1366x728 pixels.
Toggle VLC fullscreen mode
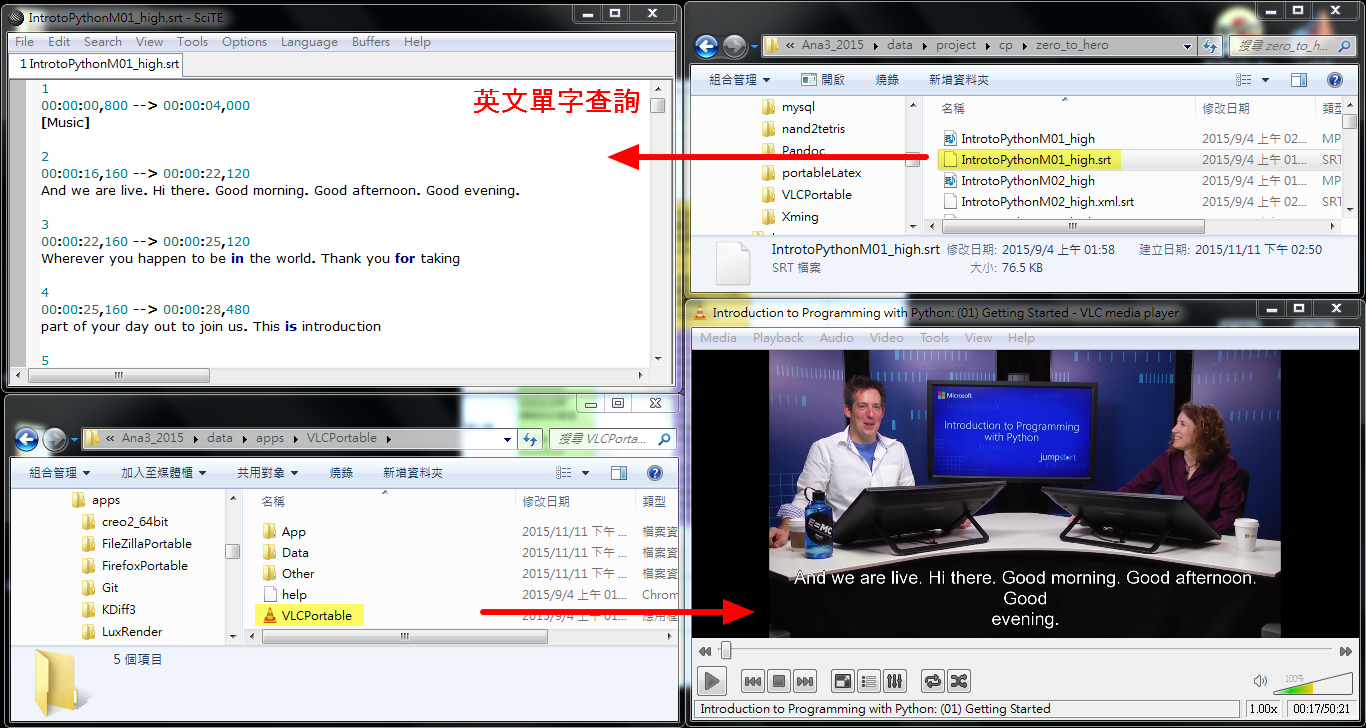point(843,681)
